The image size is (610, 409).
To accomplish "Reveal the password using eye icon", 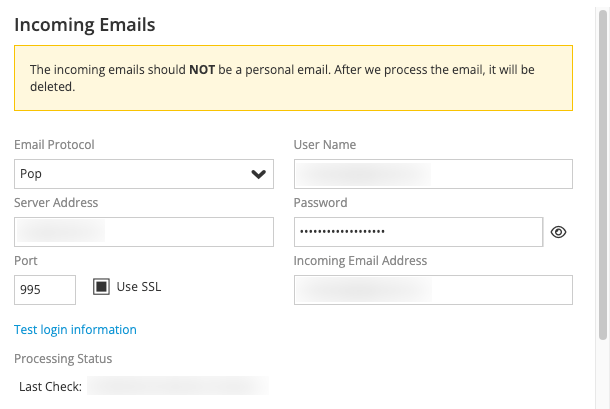I will click(x=558, y=232).
